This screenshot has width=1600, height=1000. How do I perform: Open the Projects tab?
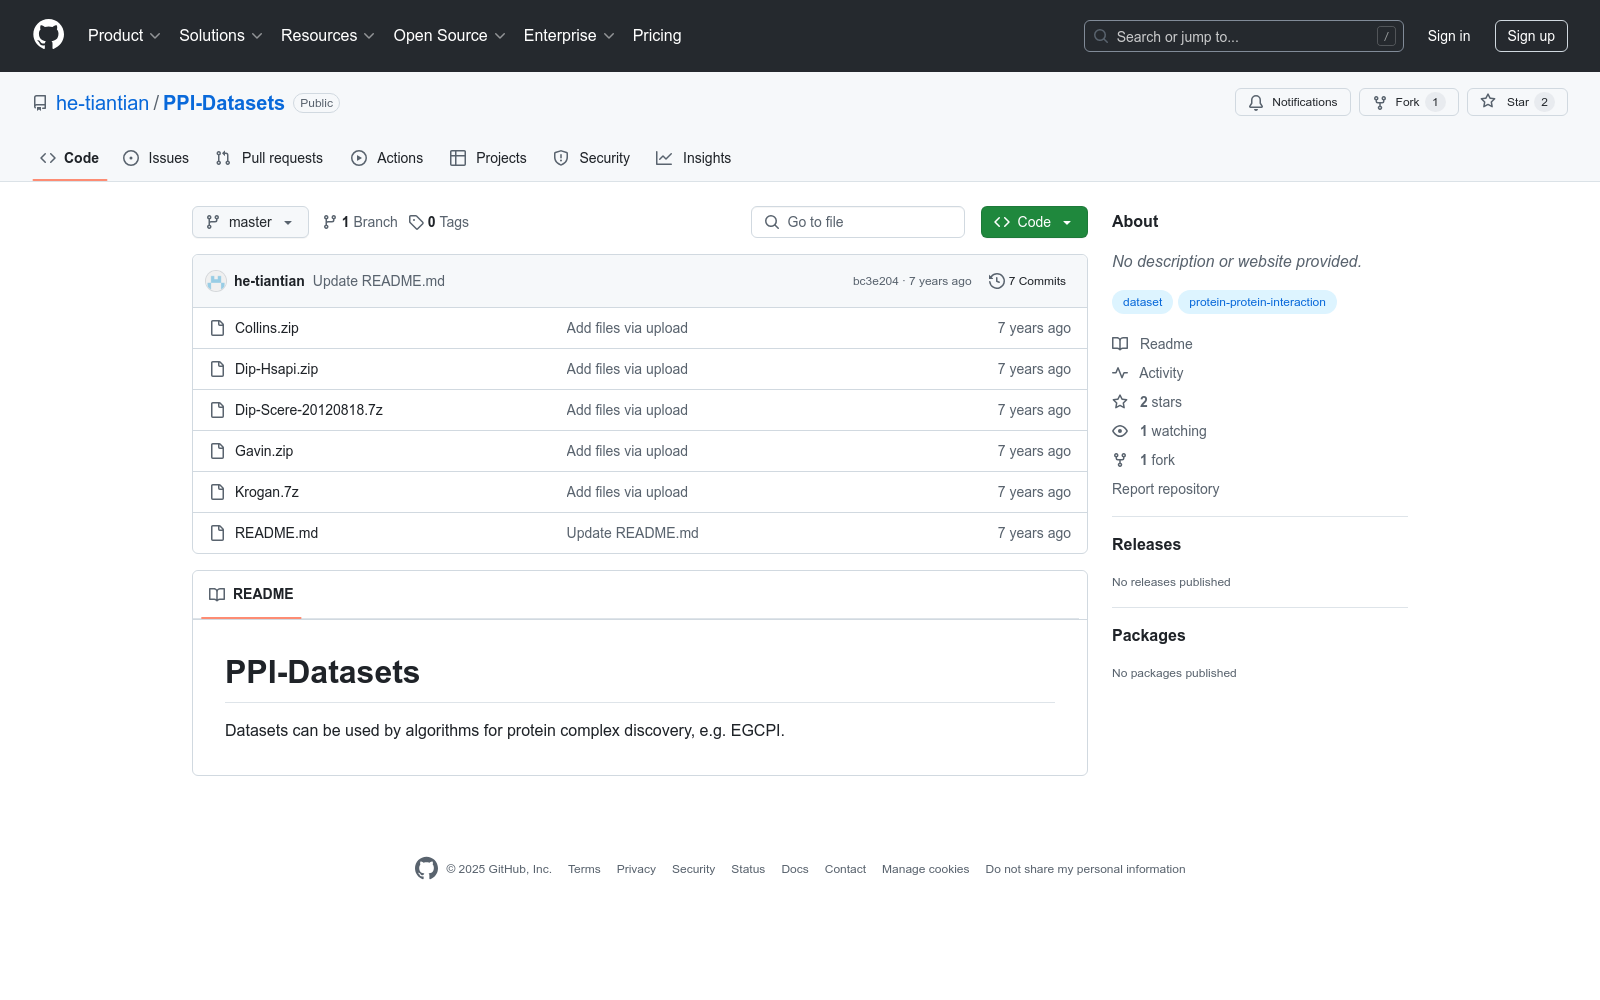point(488,158)
